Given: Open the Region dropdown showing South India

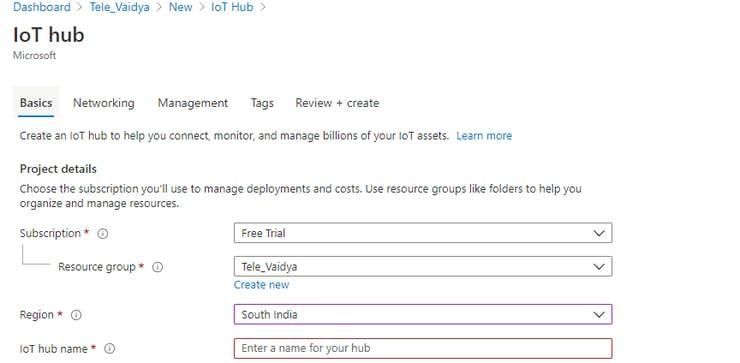Looking at the screenshot, I should pos(423,314).
